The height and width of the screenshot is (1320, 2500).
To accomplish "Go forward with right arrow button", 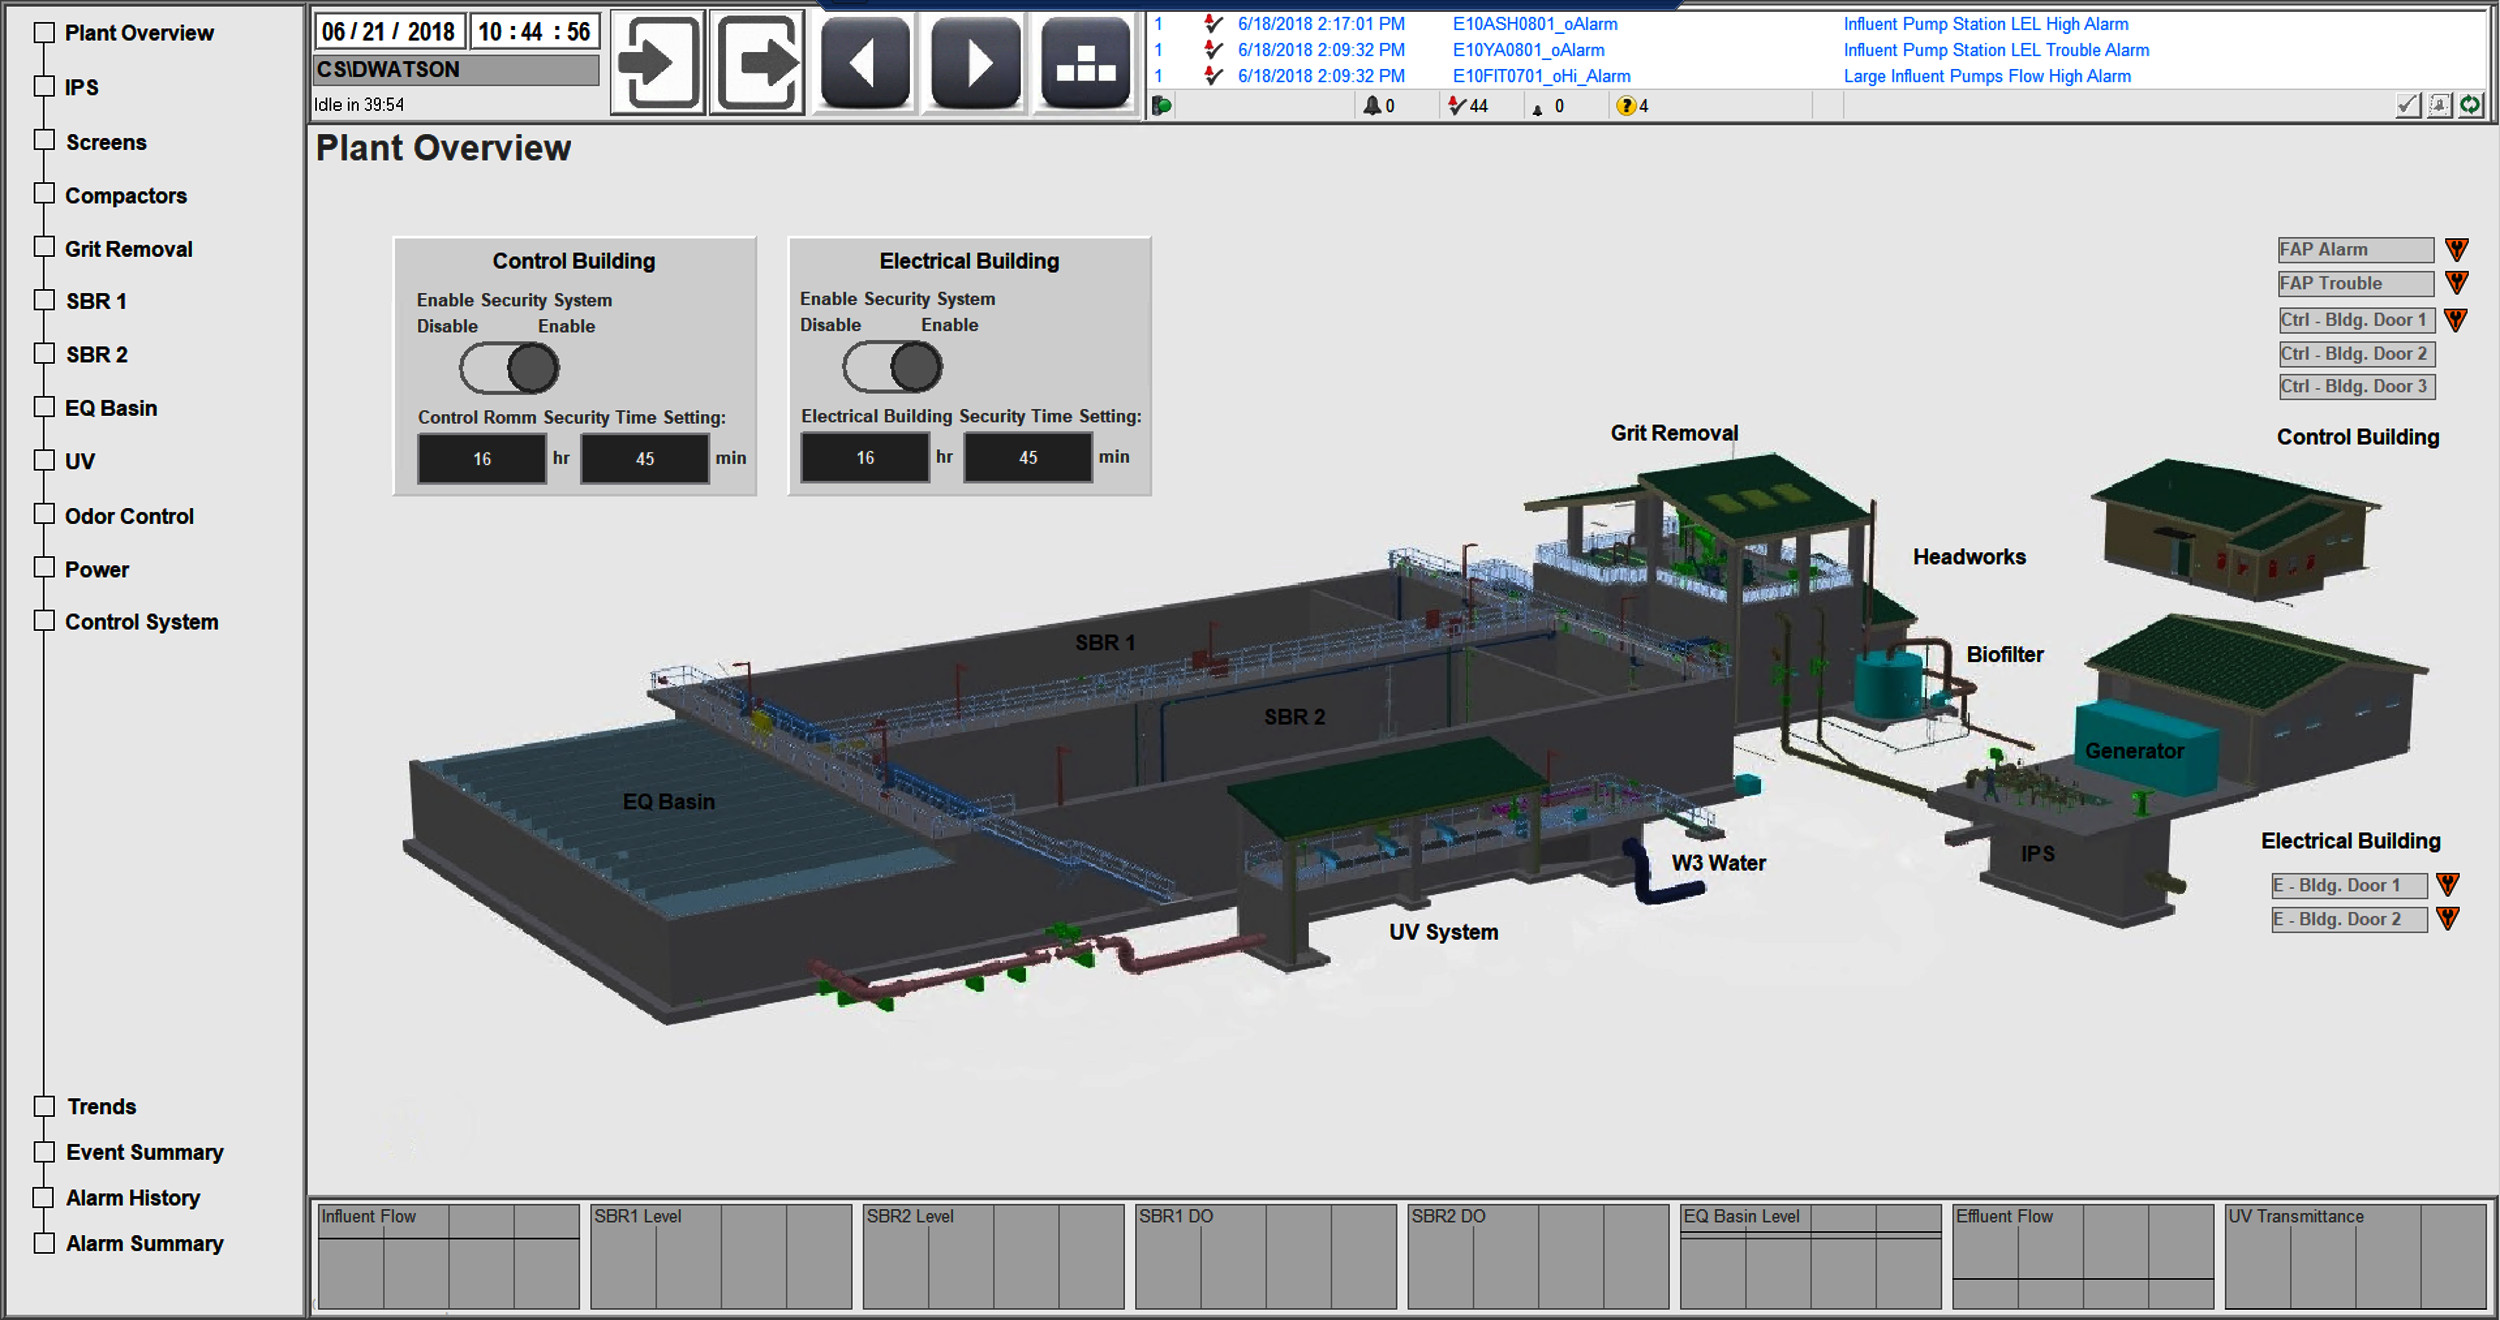I will pyautogui.click(x=975, y=63).
